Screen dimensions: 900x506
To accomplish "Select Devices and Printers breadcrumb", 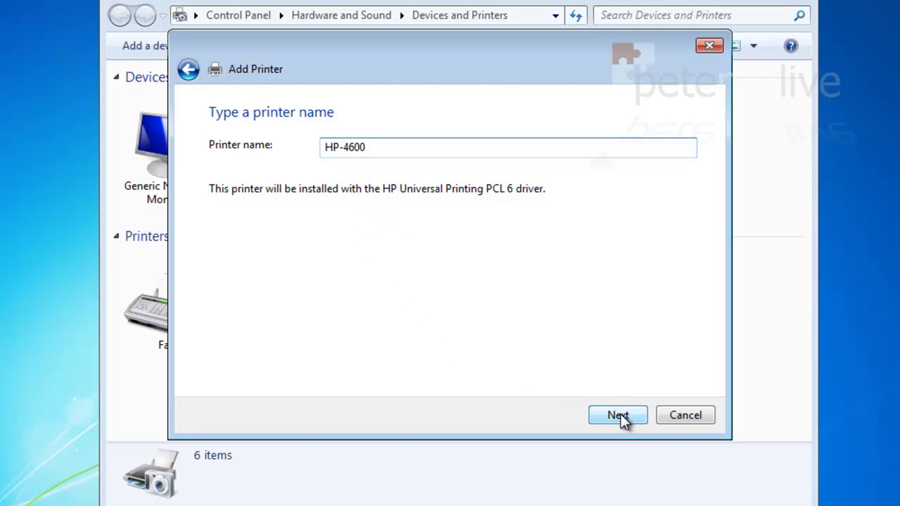I will coord(460,15).
